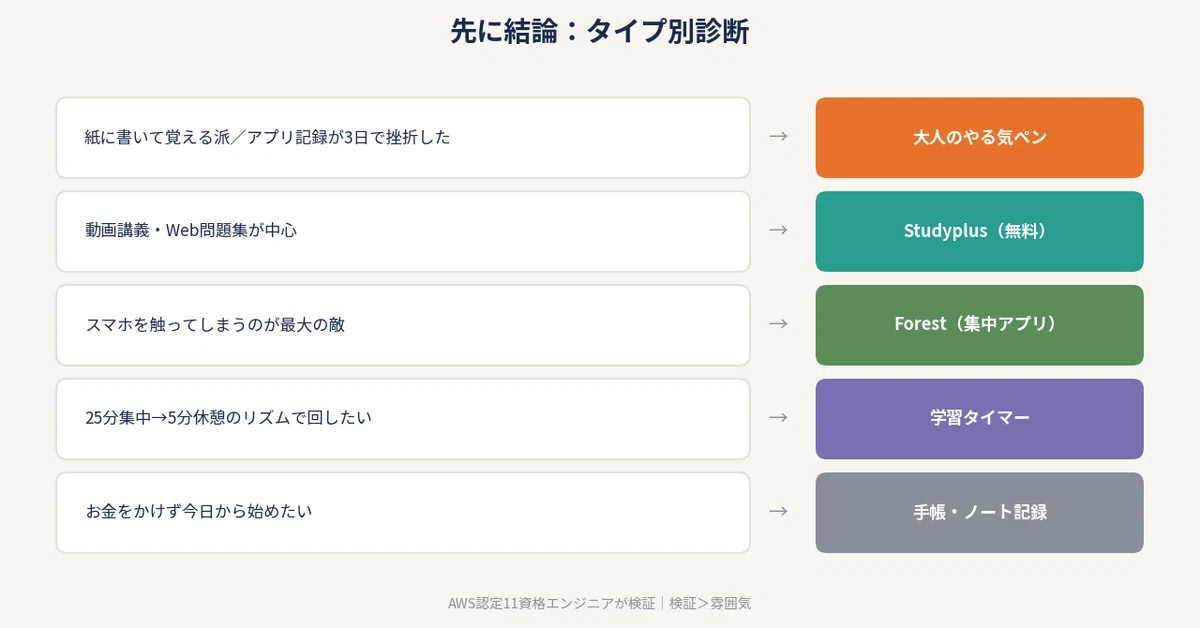
Task: Choose the 25分集中→5分休憩 rhythm card
Action: coord(403,418)
